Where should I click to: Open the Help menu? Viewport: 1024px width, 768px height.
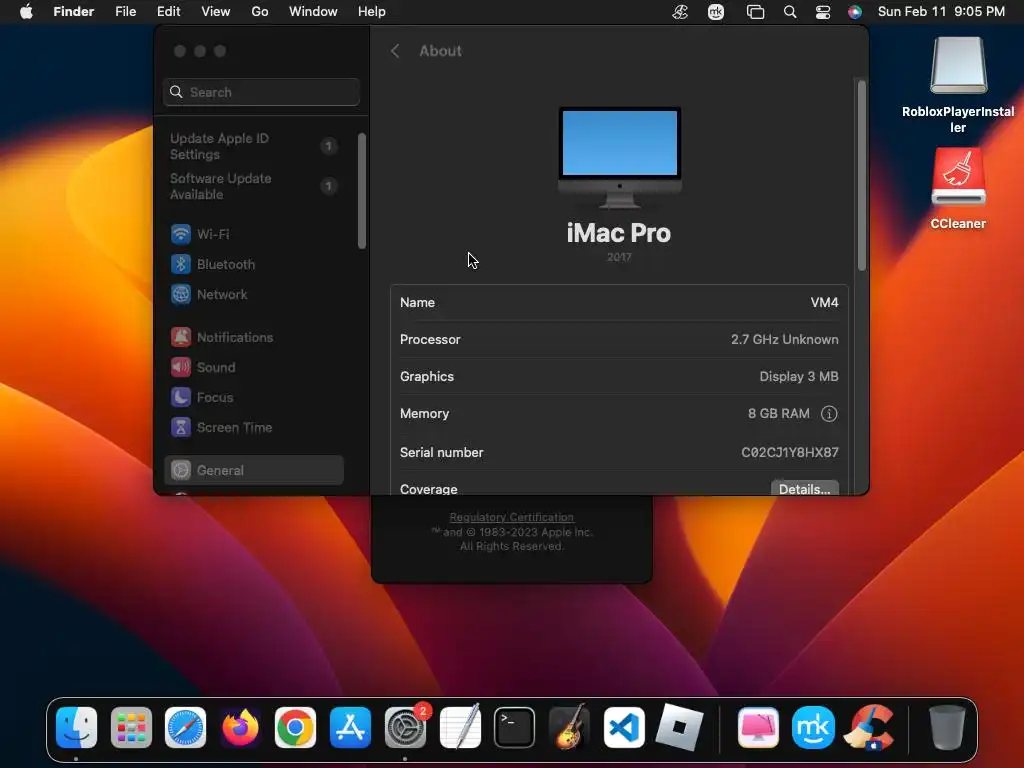(372, 12)
